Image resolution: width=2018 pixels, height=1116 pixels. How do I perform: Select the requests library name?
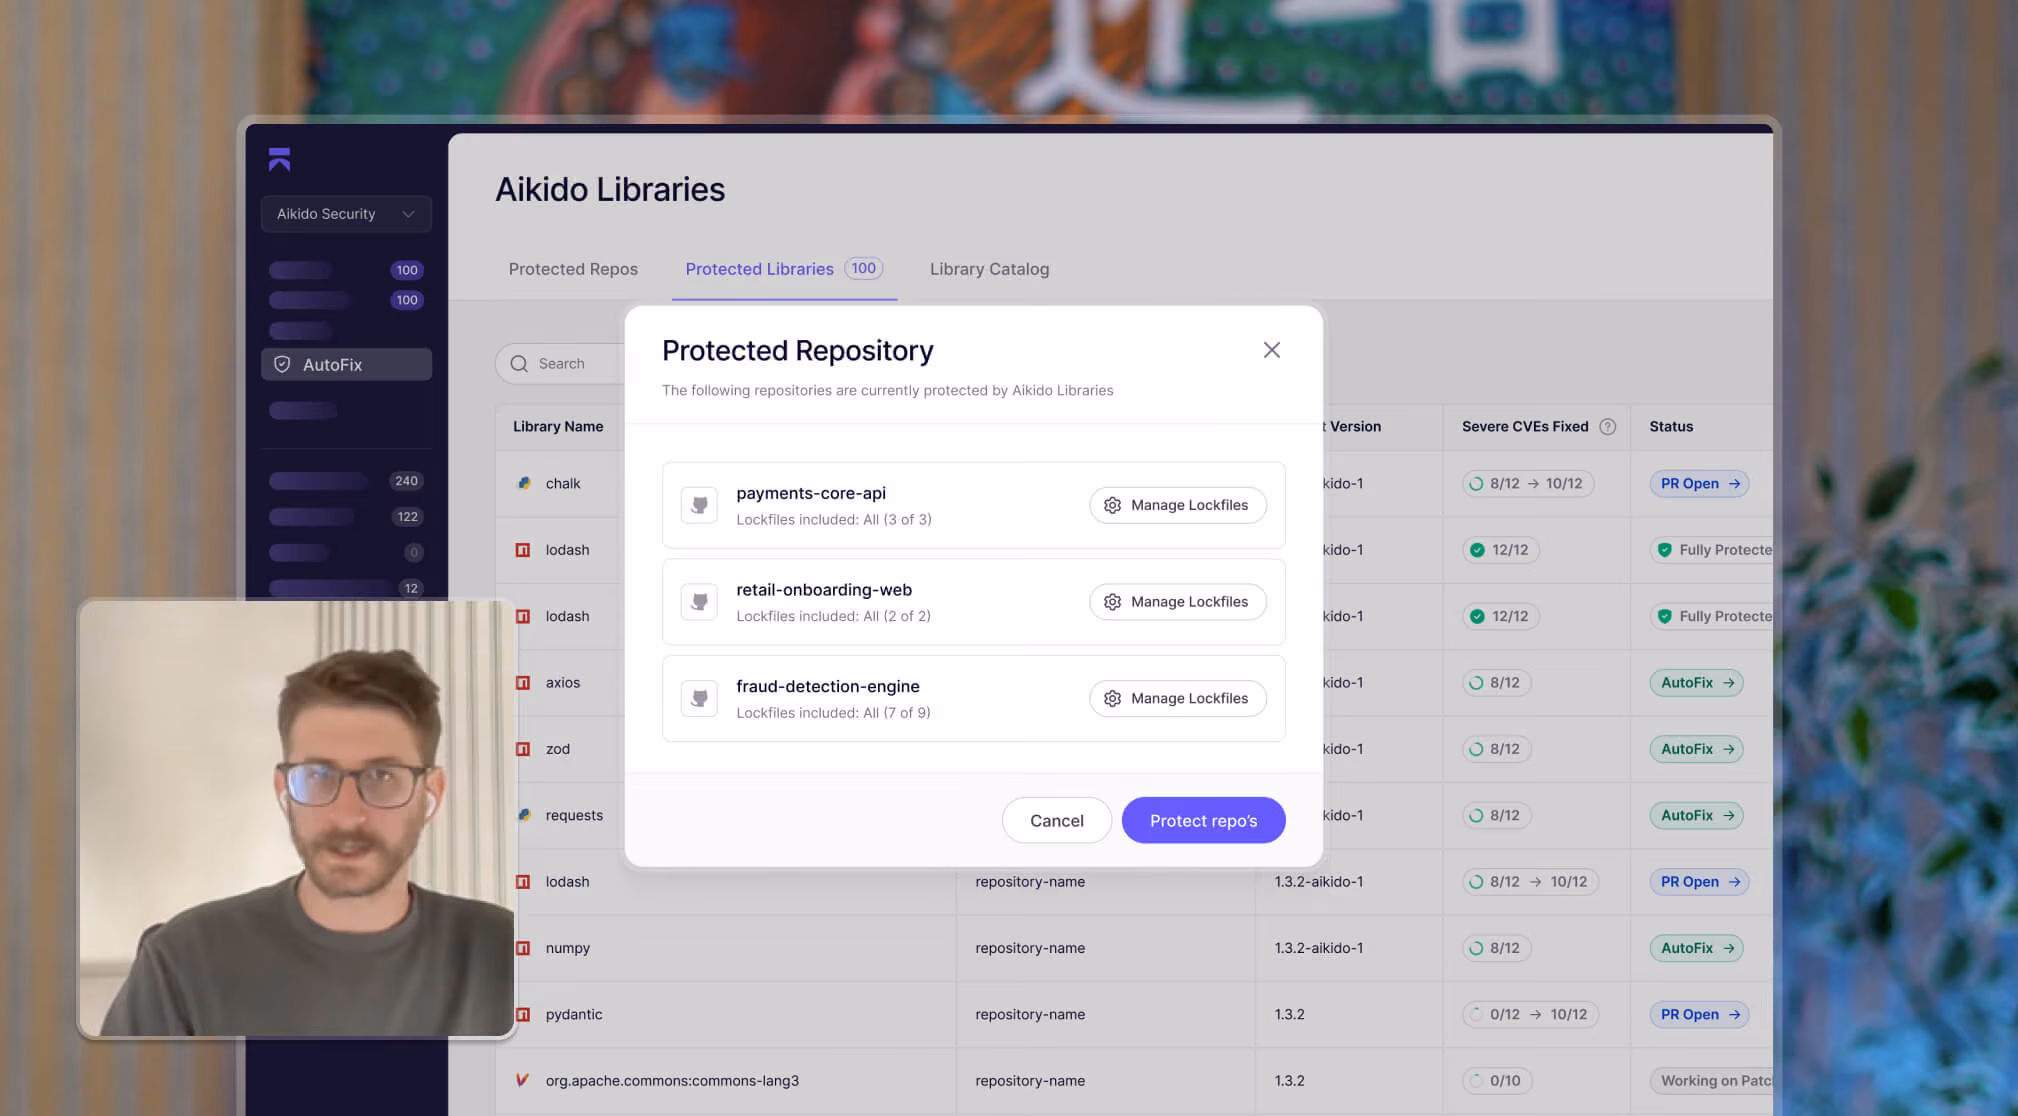point(574,815)
